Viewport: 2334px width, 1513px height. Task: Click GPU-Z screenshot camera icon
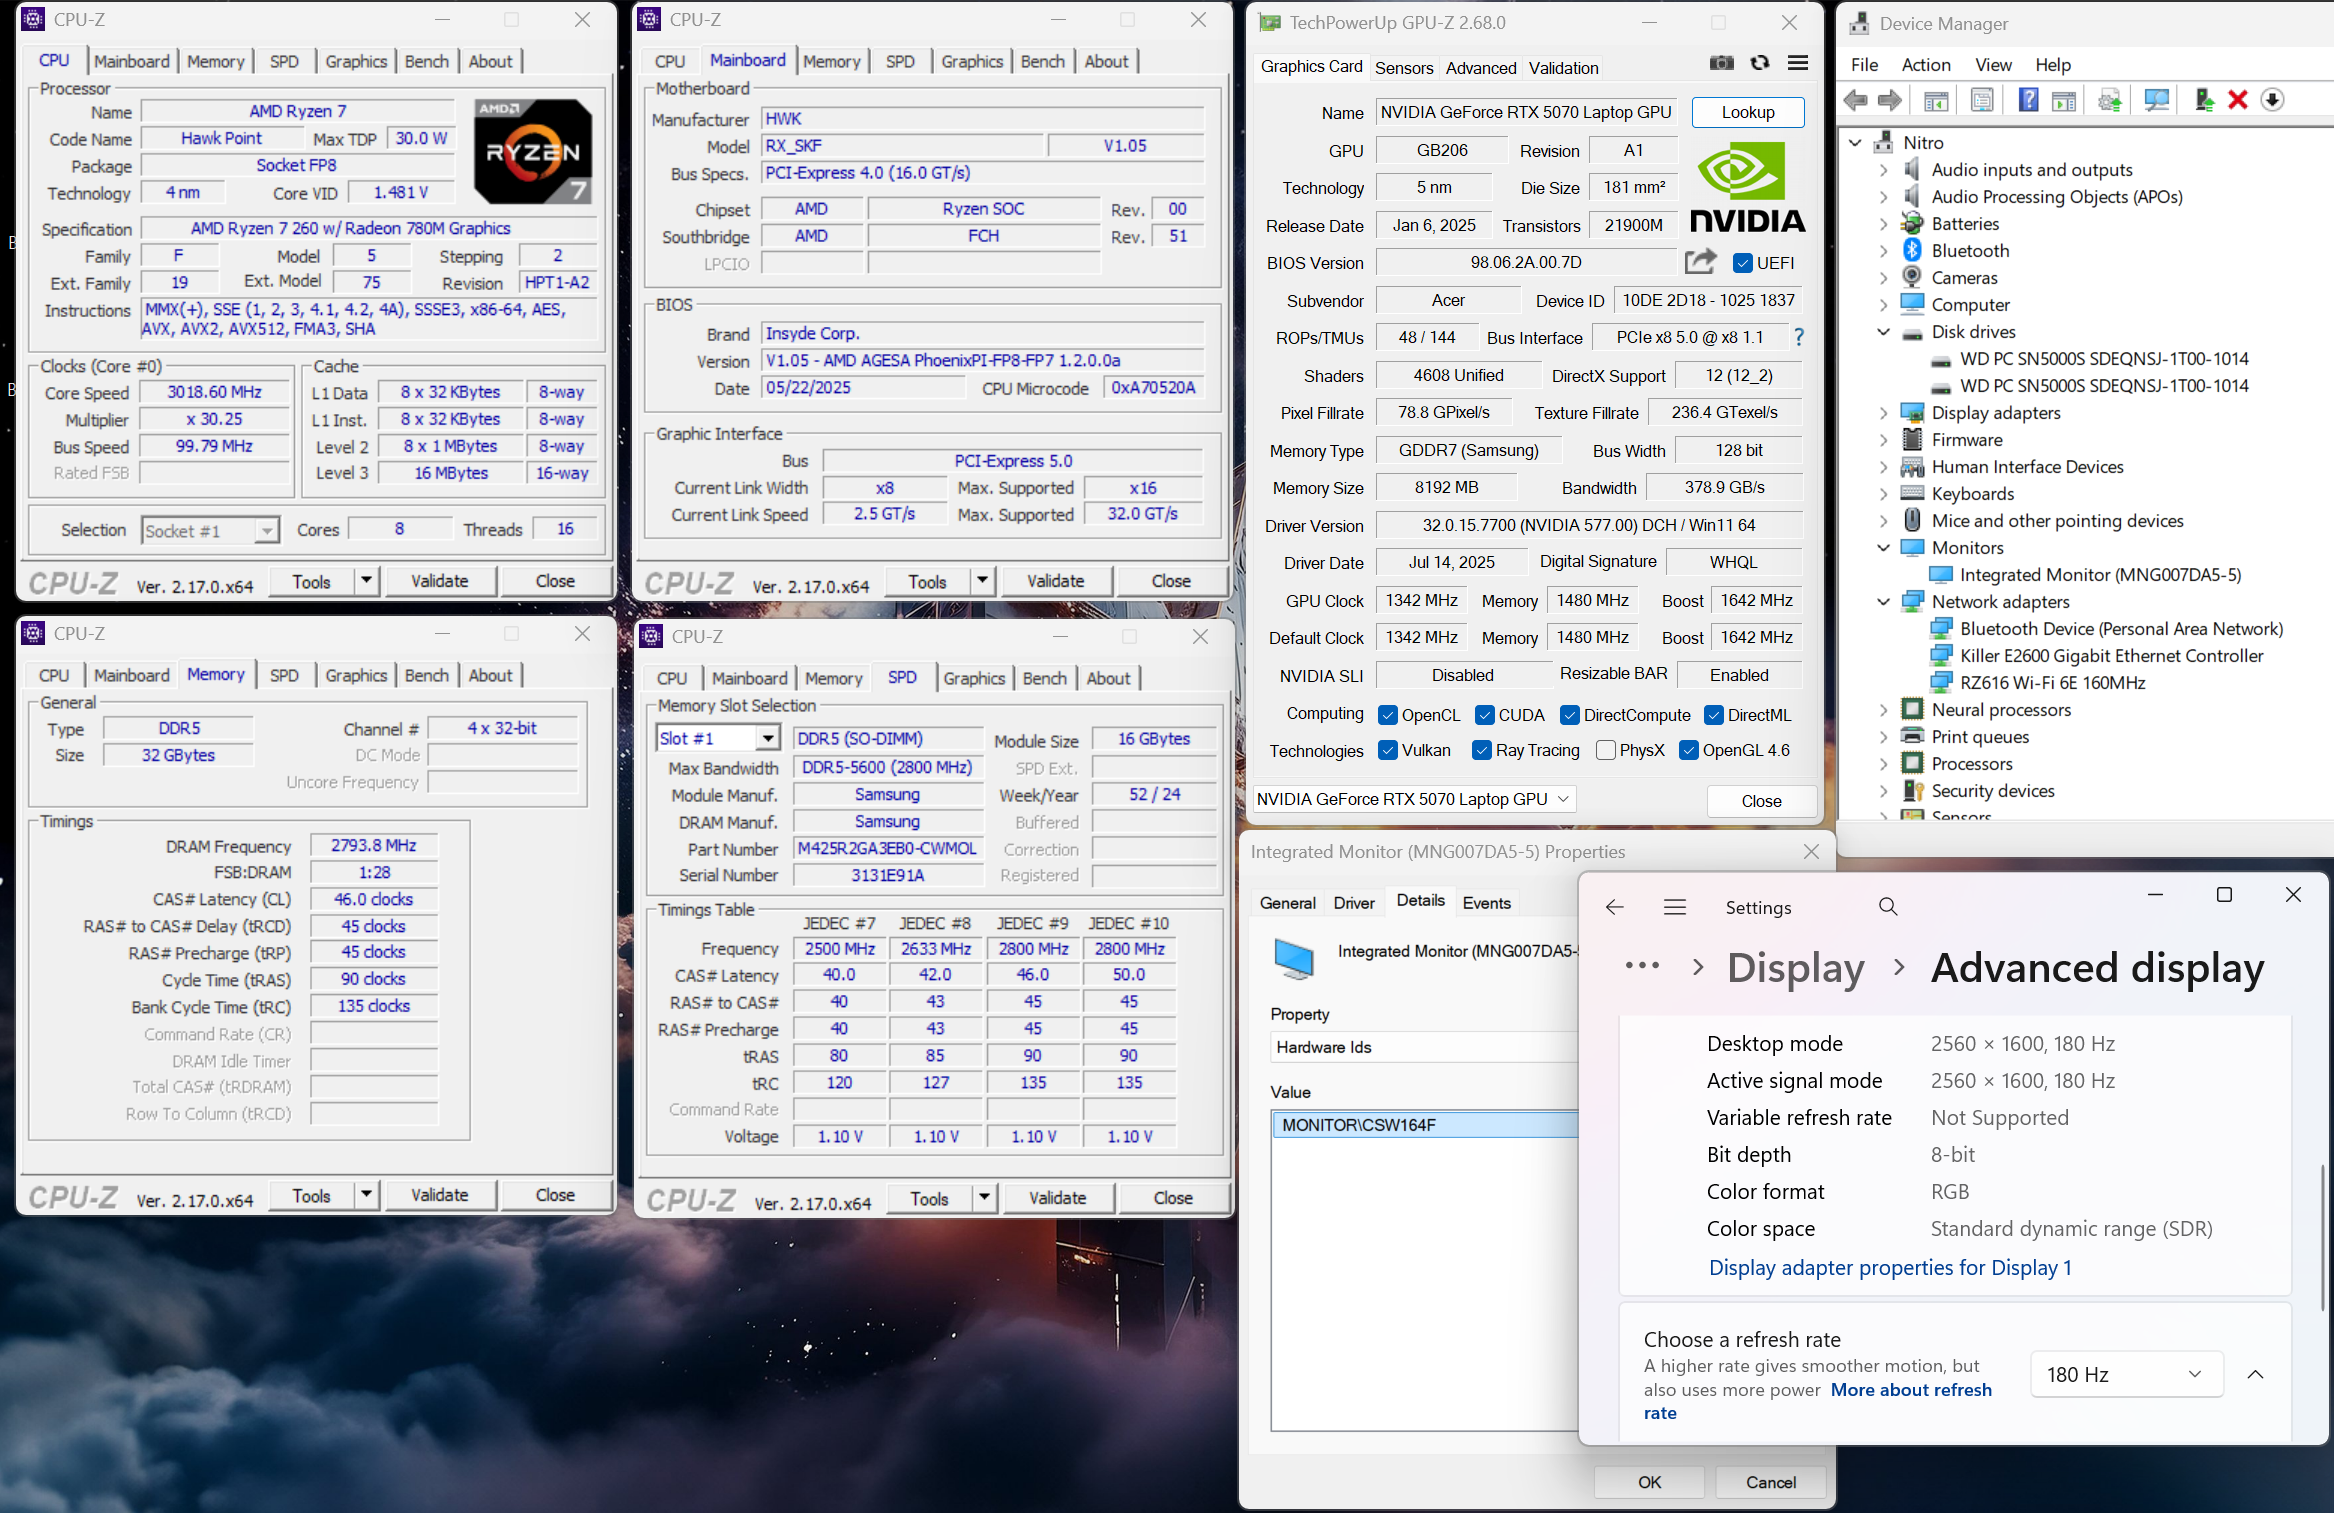[x=1721, y=63]
